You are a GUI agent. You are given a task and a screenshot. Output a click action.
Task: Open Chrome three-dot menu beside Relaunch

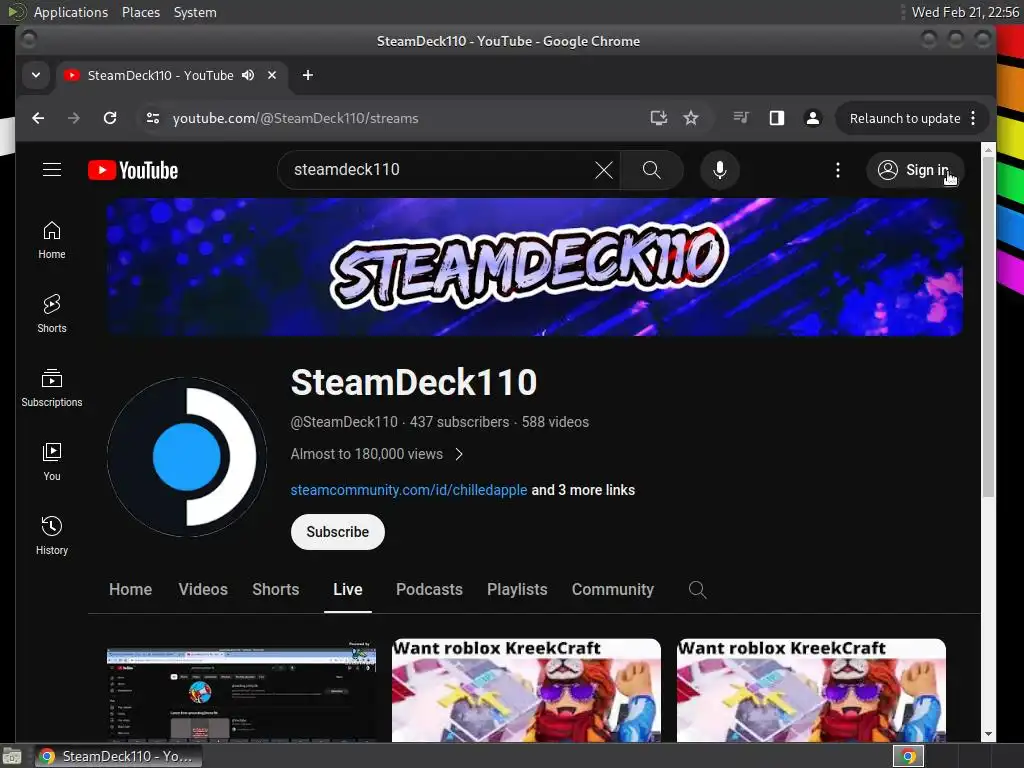(x=973, y=118)
